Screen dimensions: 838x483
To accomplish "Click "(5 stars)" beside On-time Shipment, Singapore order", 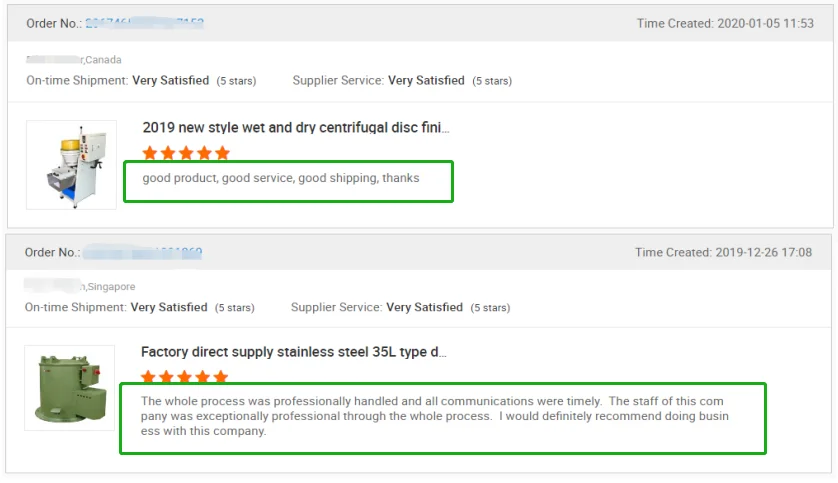I will [x=235, y=308].
